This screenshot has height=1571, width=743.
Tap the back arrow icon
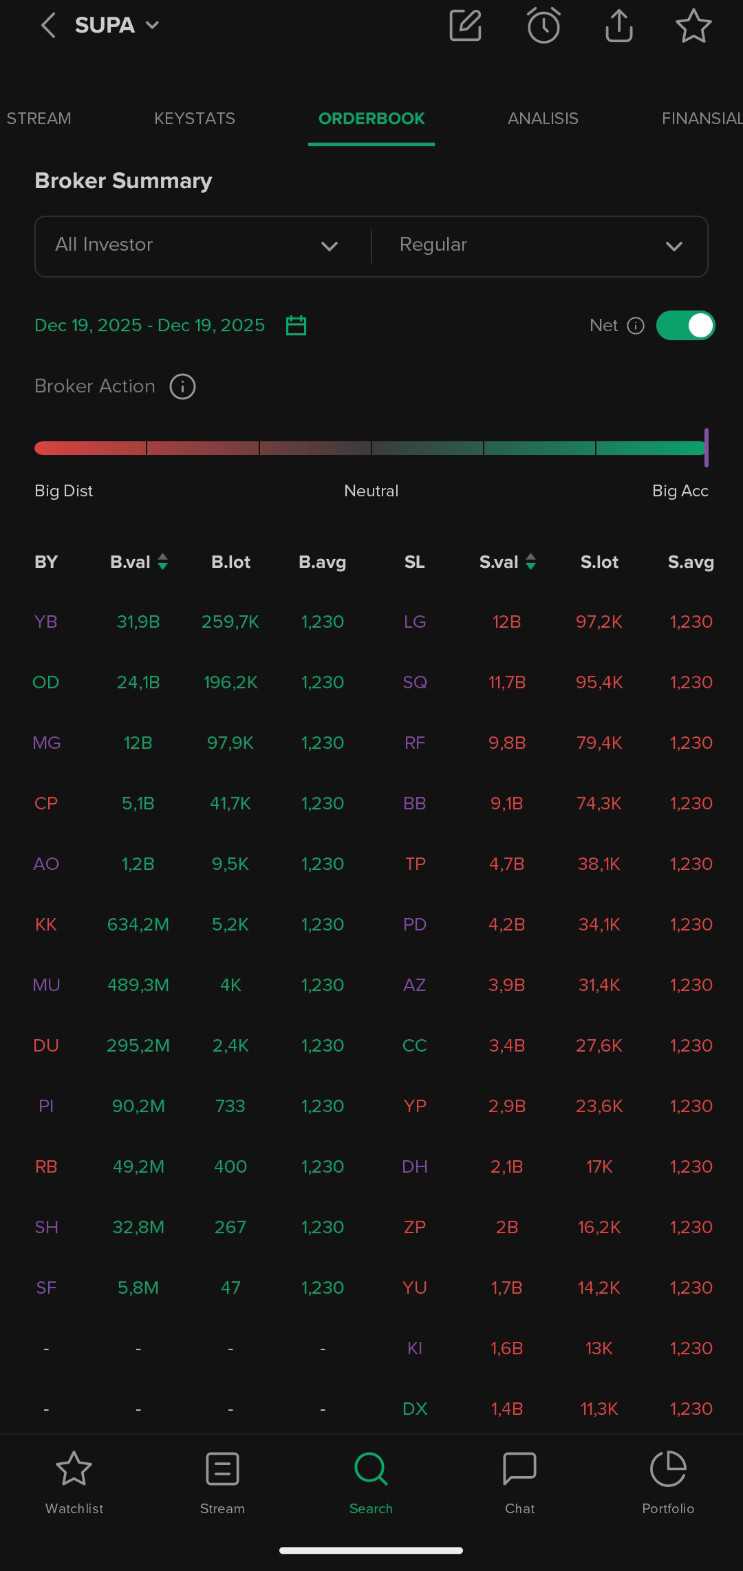click(47, 26)
